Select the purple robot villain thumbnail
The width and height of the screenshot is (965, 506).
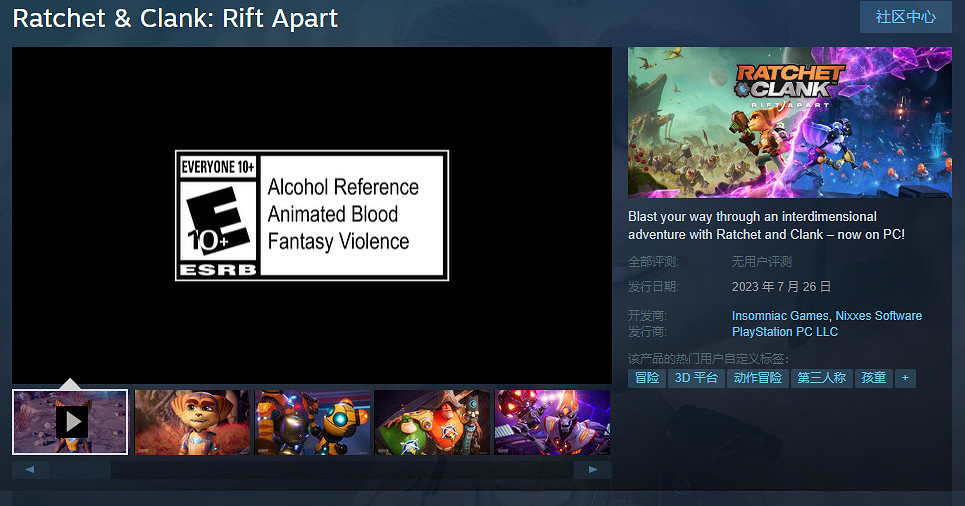[x=552, y=422]
